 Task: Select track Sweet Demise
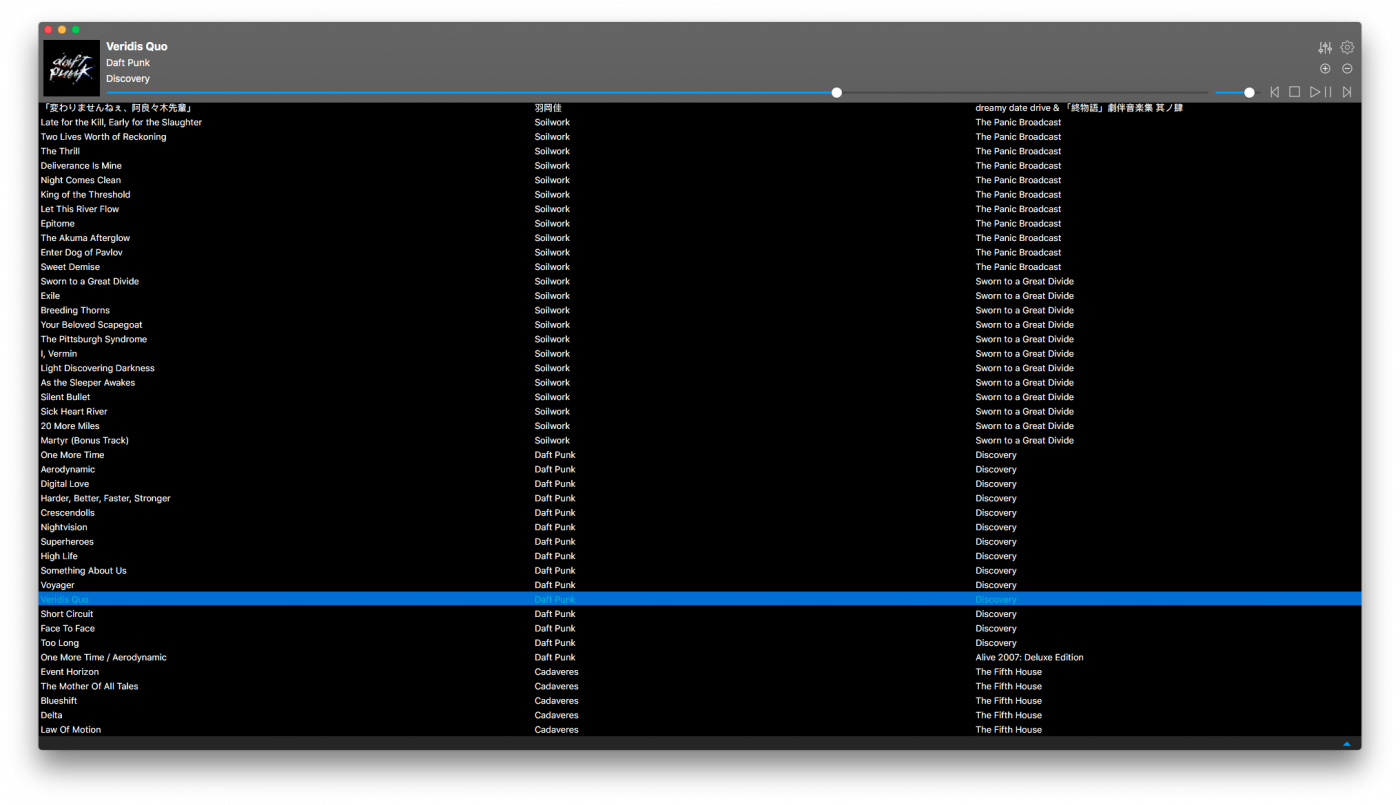70,268
